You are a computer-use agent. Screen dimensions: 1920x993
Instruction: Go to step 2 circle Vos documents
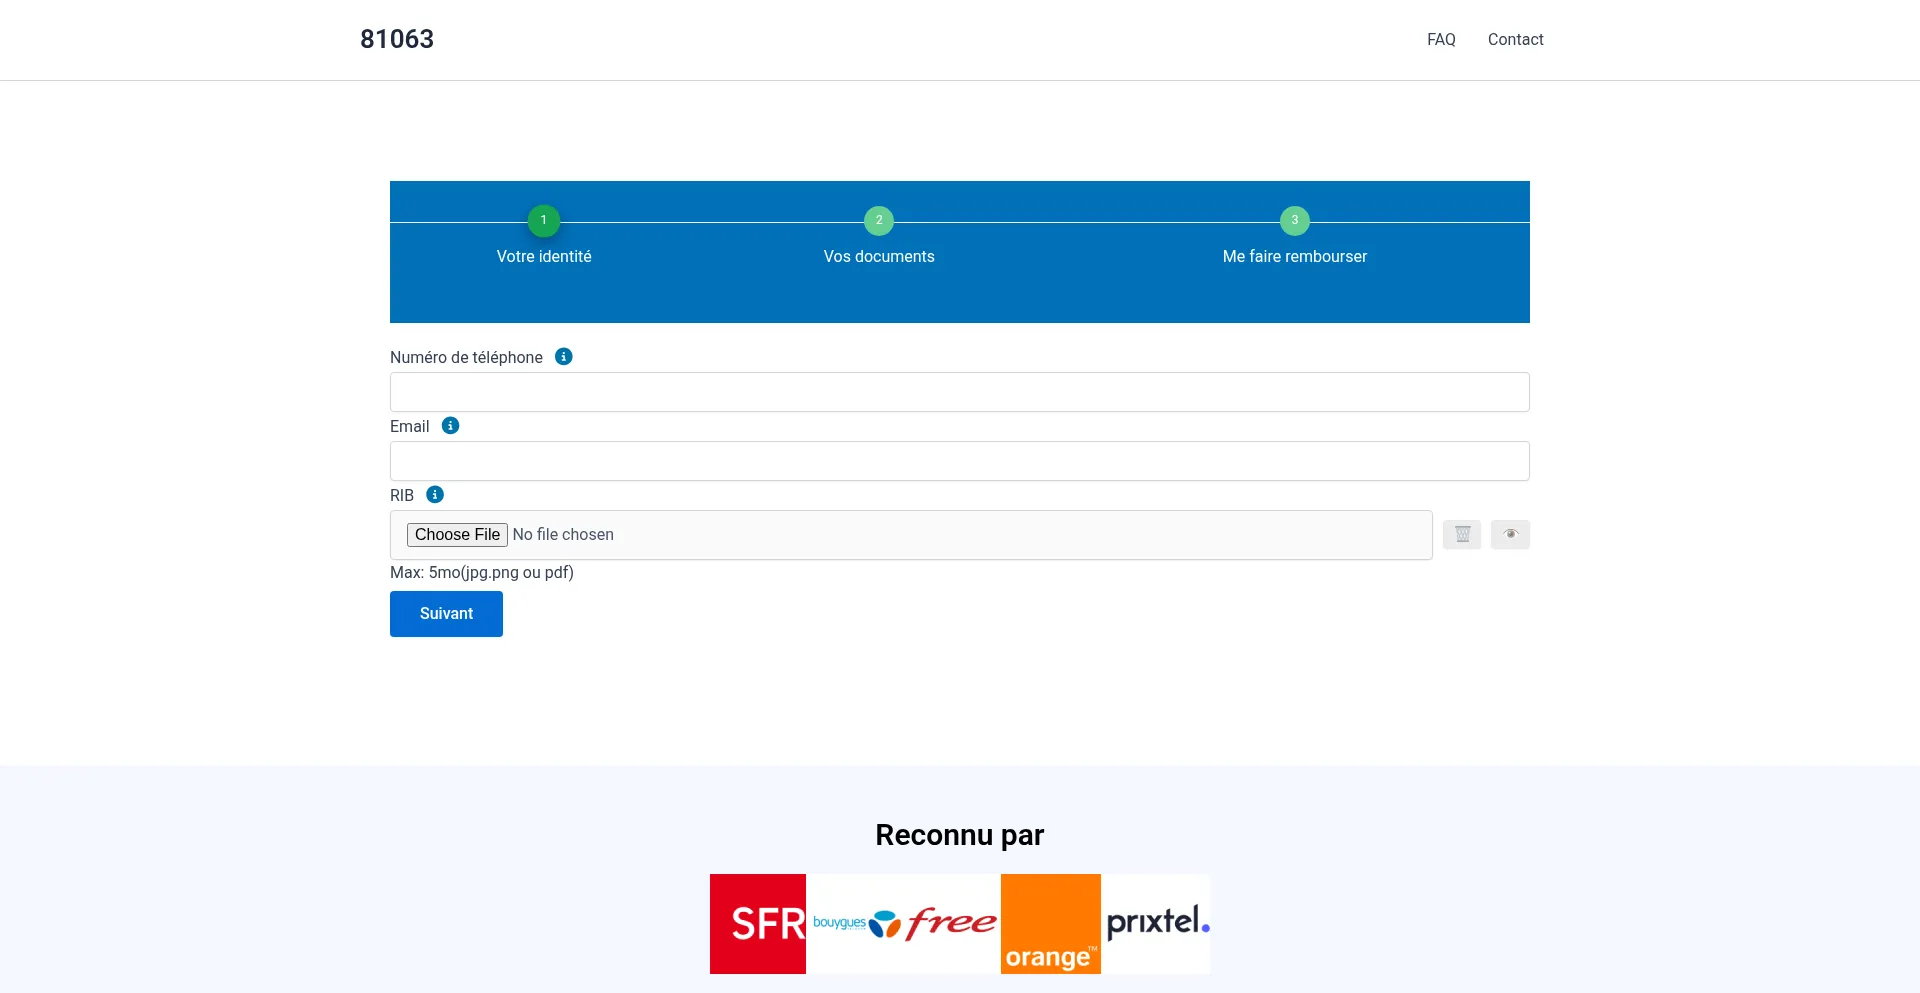[x=879, y=220]
